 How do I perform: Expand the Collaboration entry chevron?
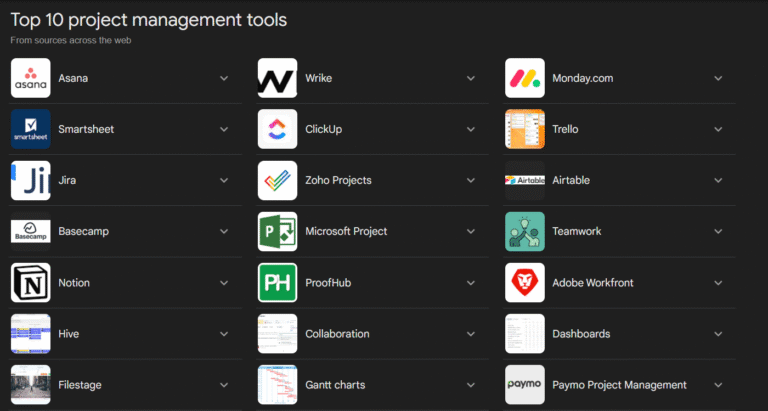click(x=471, y=334)
